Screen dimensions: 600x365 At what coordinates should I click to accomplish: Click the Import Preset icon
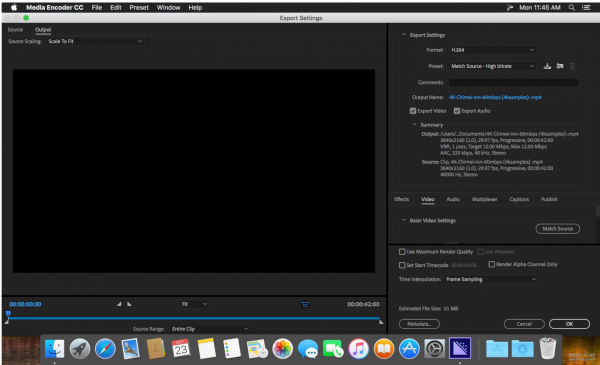click(560, 66)
